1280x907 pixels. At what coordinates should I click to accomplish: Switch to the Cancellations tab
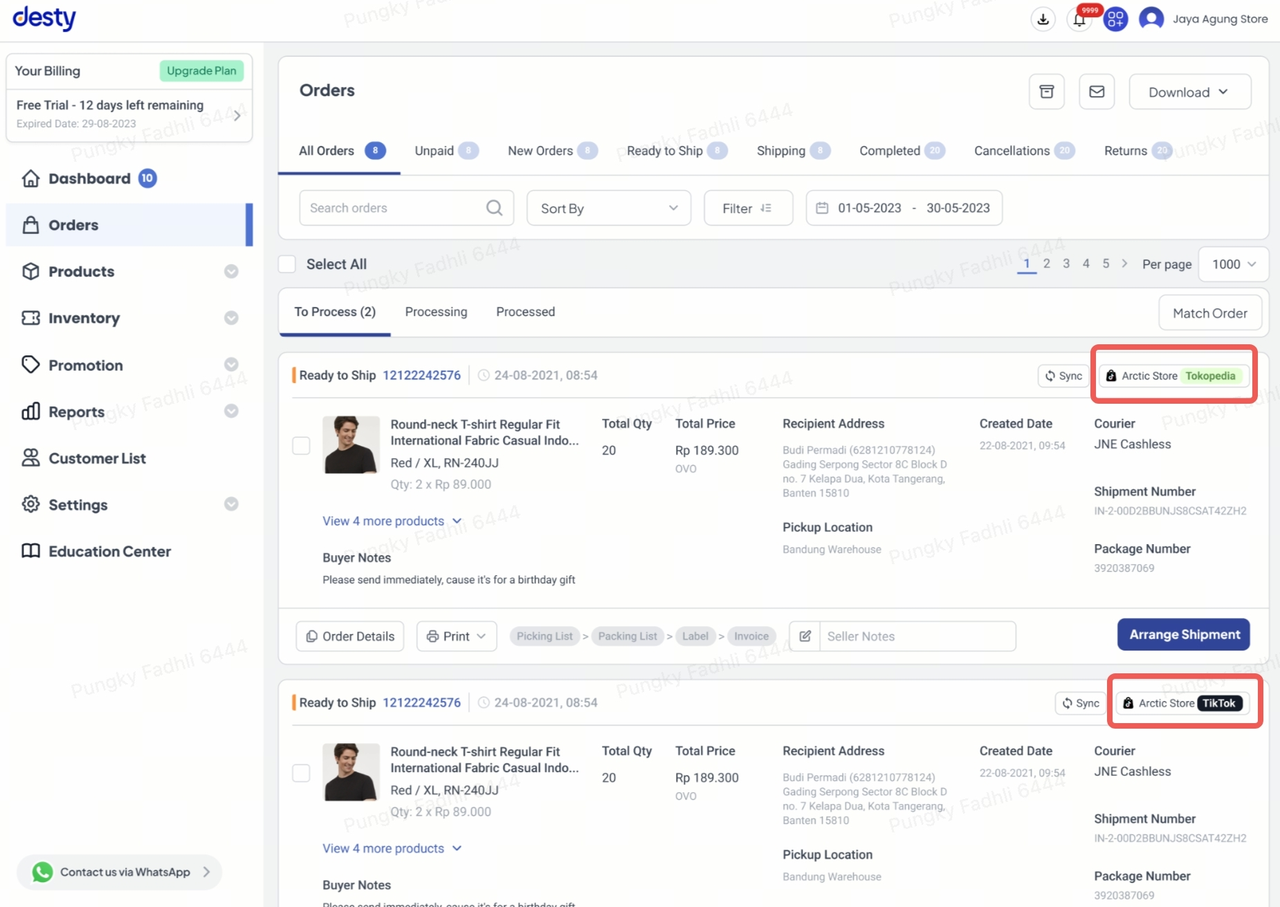tap(1011, 151)
